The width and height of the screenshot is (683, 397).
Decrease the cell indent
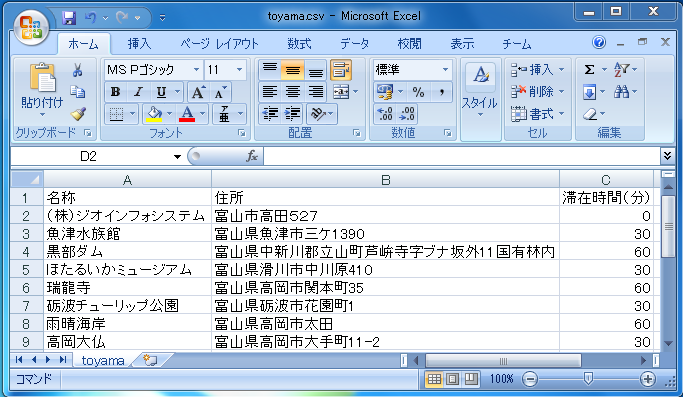click(270, 114)
